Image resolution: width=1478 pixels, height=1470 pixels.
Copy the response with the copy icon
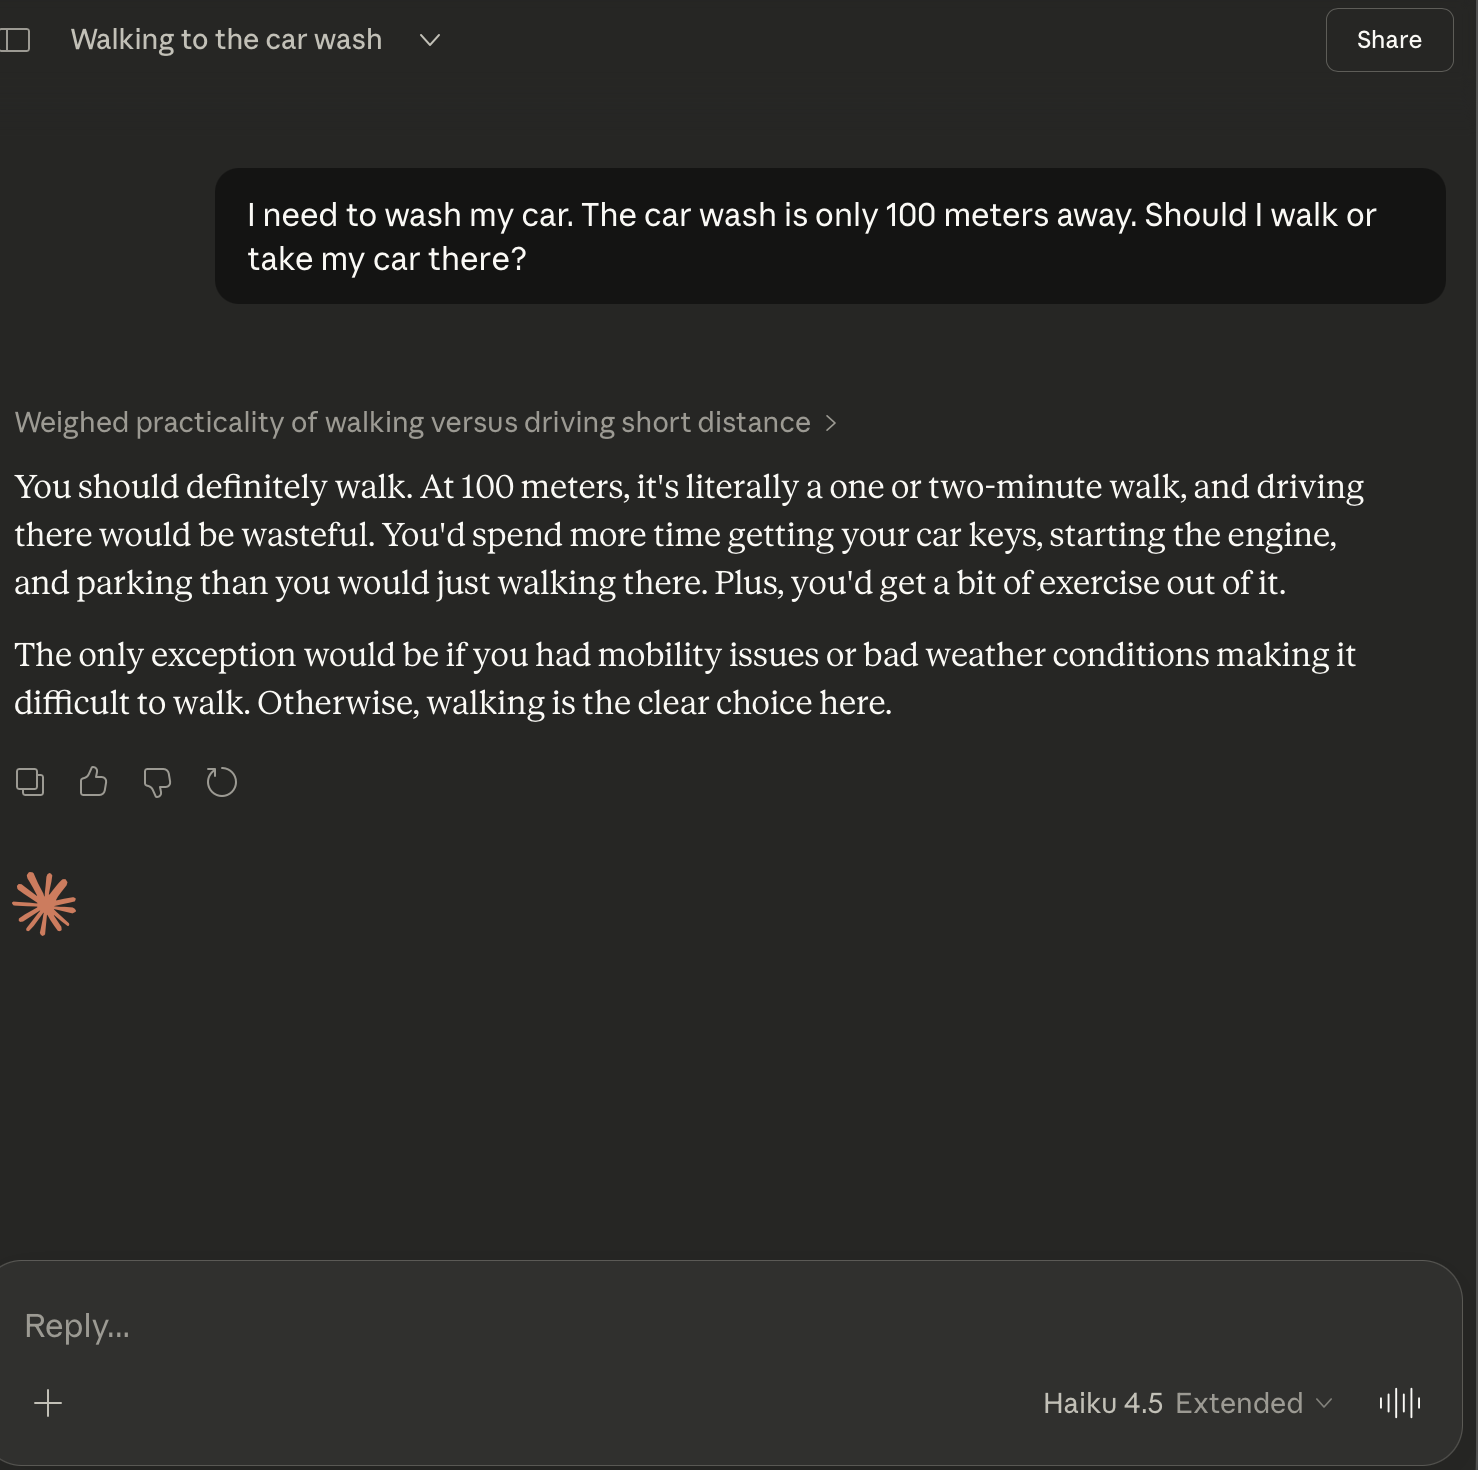pos(30,782)
